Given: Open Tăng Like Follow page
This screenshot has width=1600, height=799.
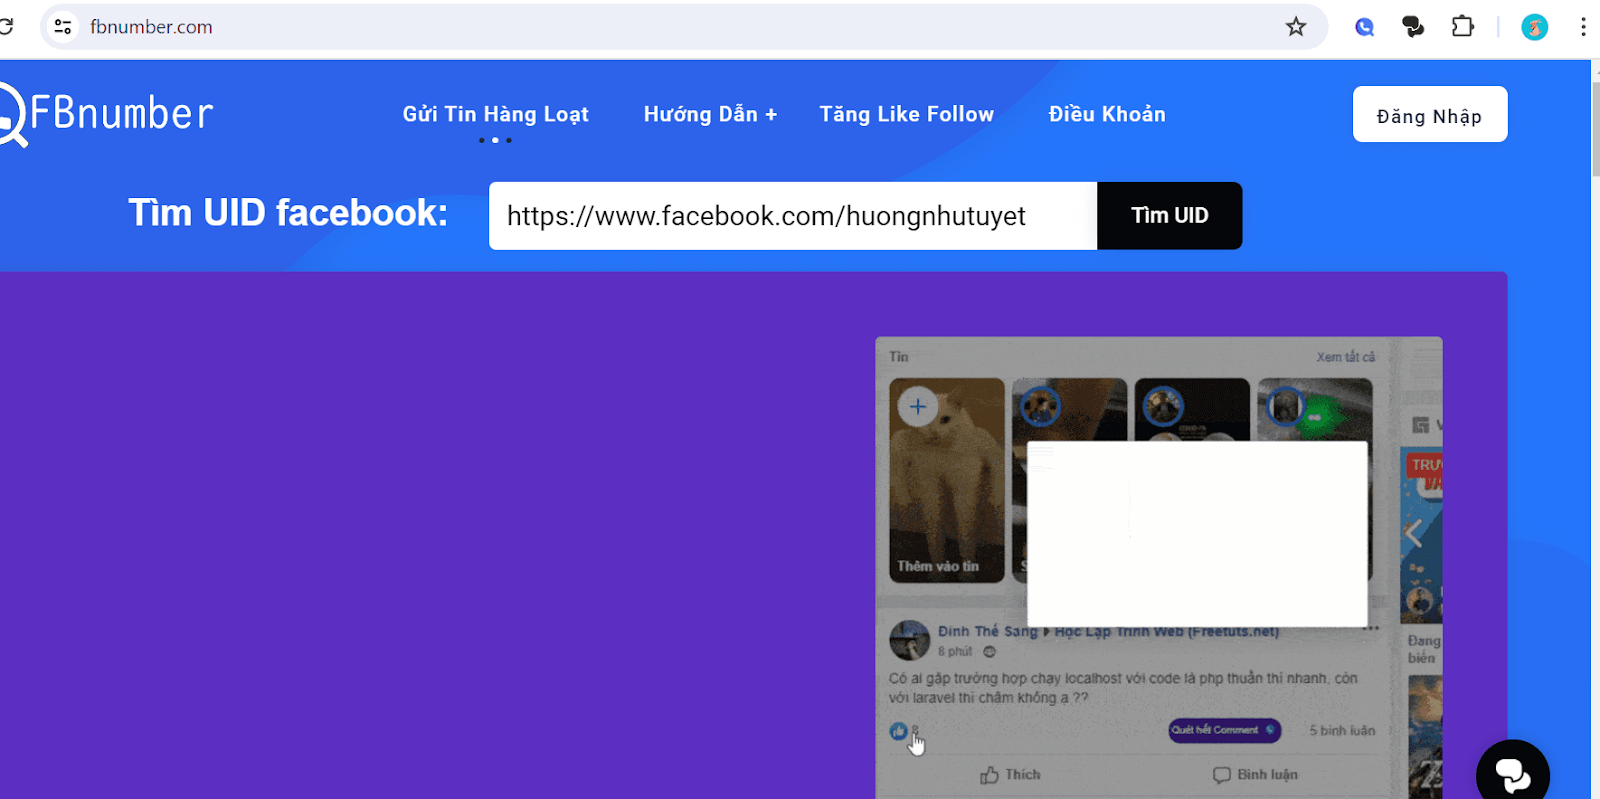Looking at the screenshot, I should point(907,114).
